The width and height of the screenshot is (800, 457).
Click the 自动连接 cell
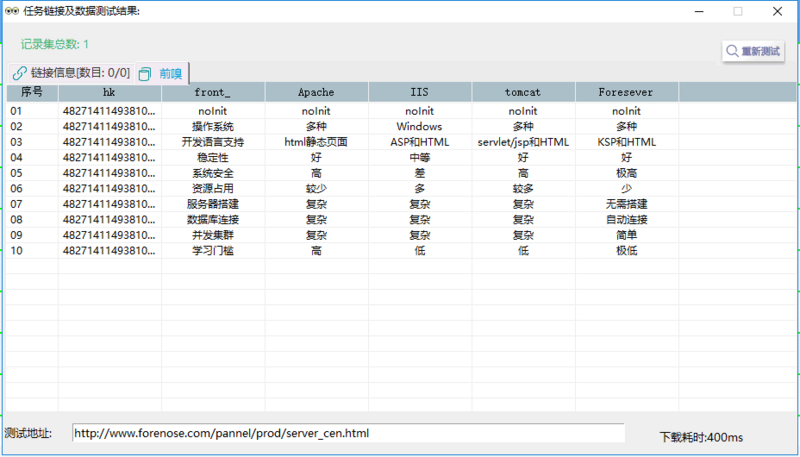627,220
